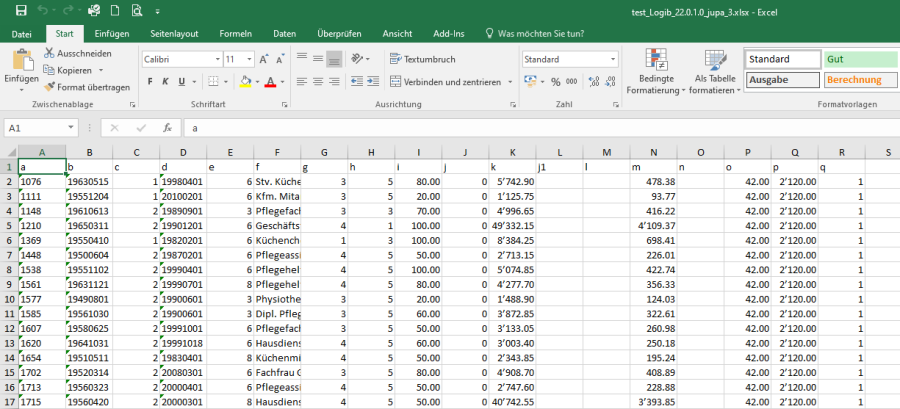
Task: Copy the selection with Kopieren
Action: coord(68,70)
